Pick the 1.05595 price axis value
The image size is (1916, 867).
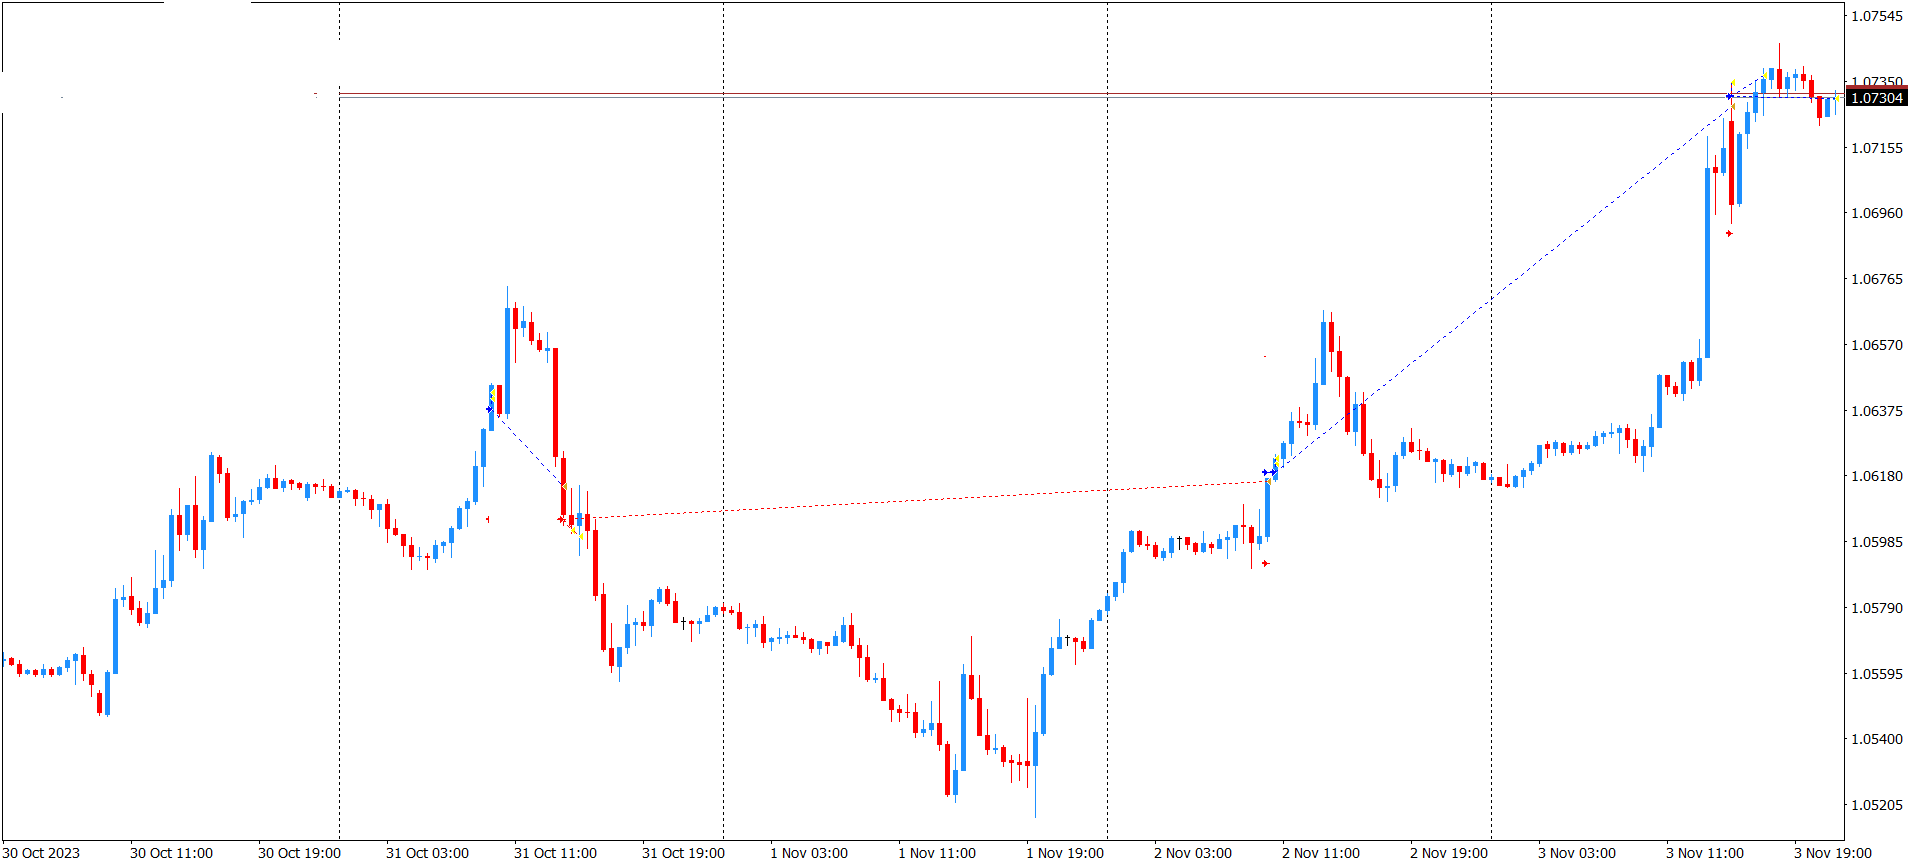coord(1877,674)
